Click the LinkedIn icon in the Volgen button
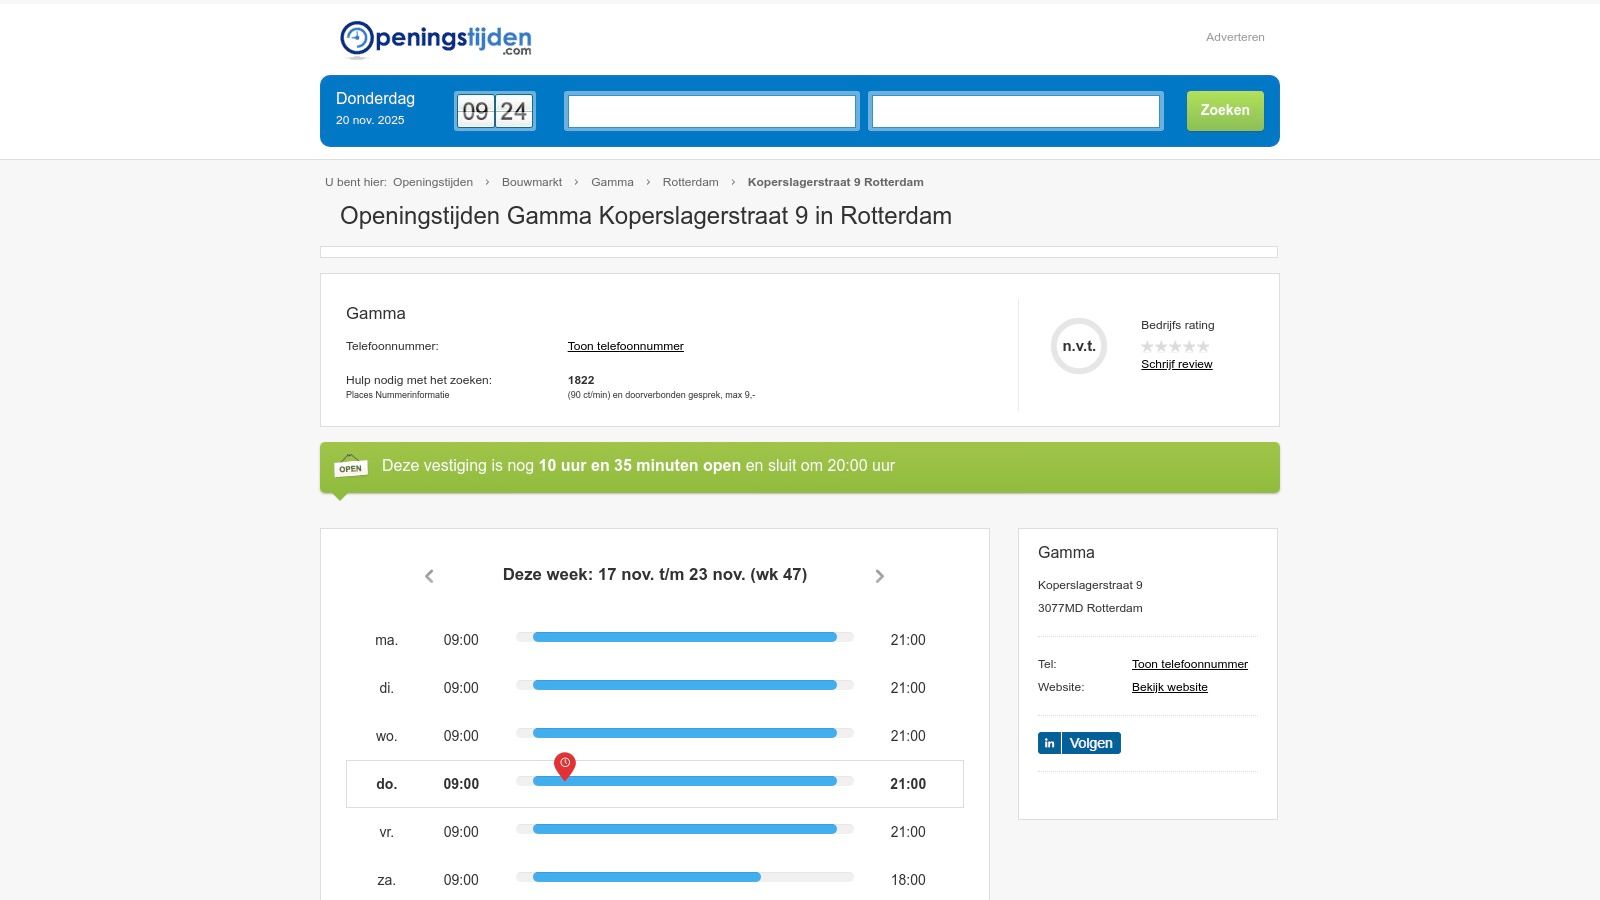 pos(1048,743)
